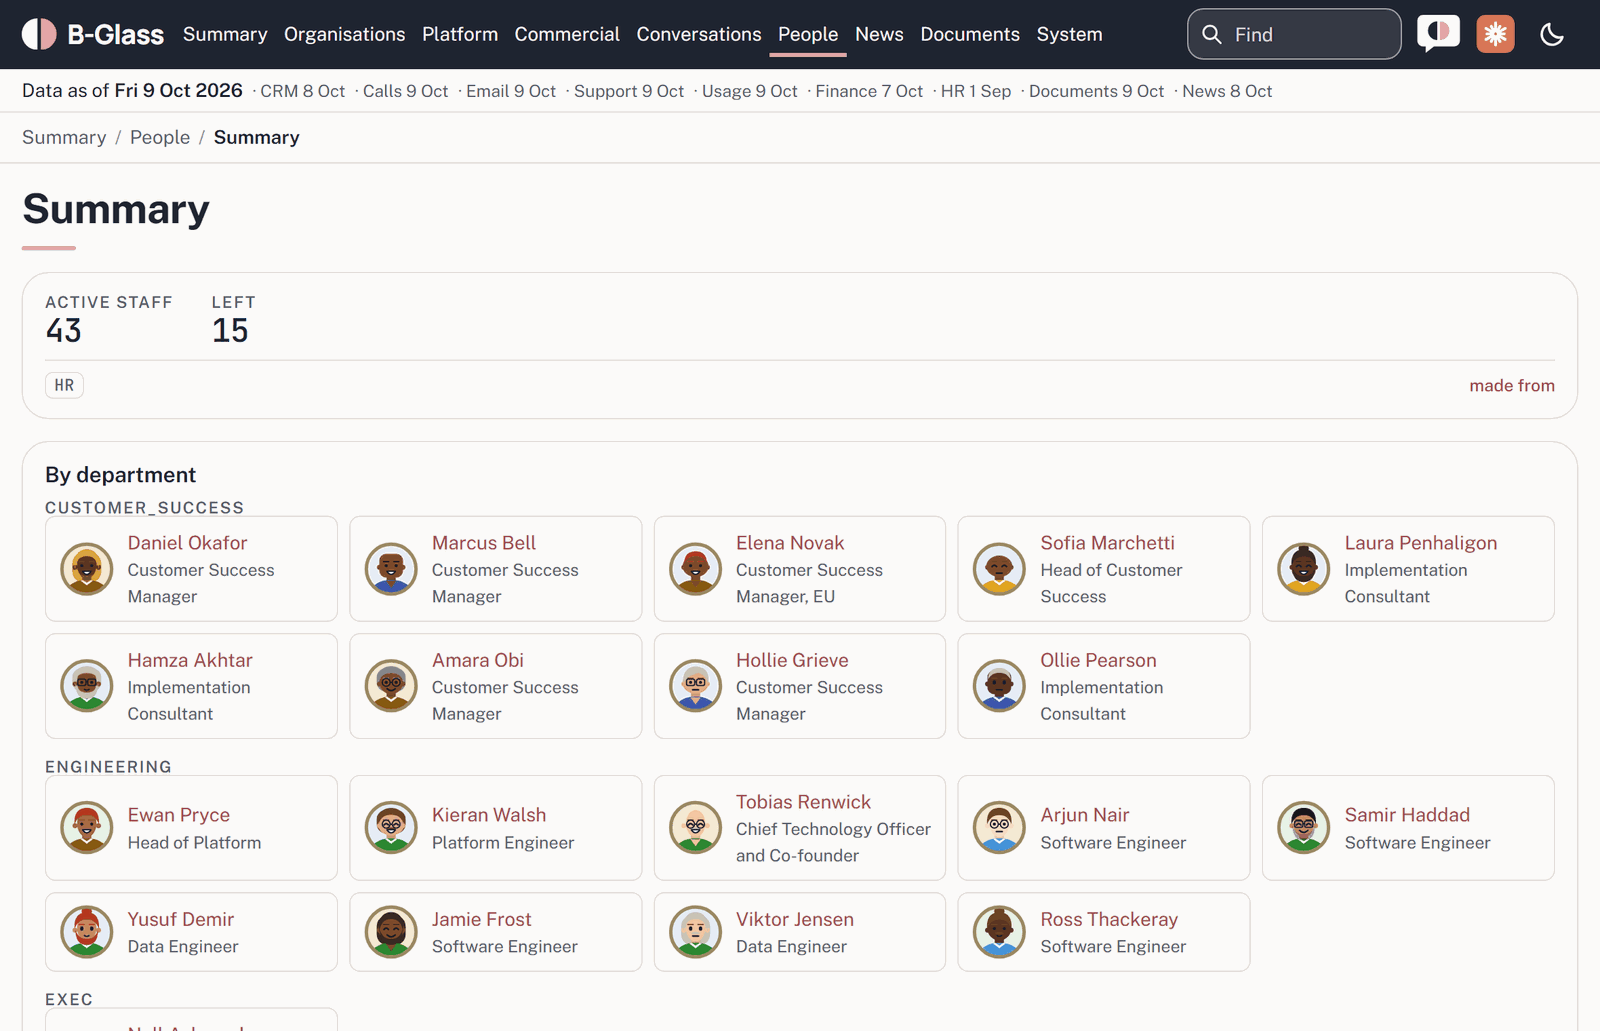
Task: Open the chat assistant speech bubble icon
Action: pos(1438,34)
